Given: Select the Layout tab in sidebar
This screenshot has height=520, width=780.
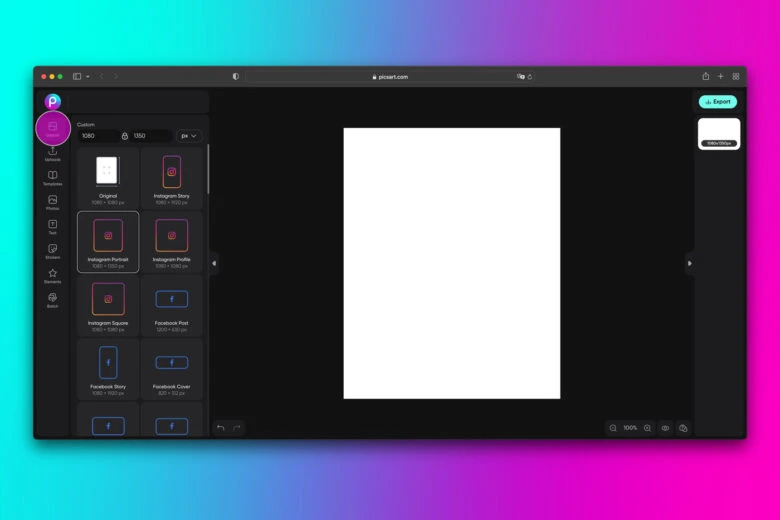Looking at the screenshot, I should point(52,128).
